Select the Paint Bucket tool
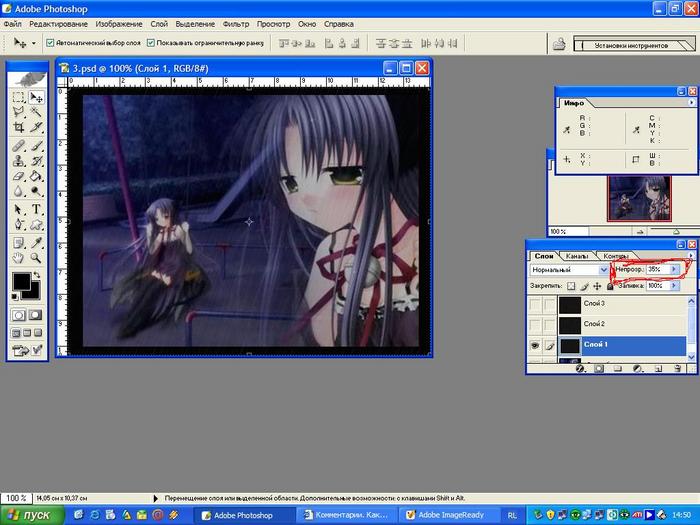Screen dimensions: 700x525 coord(36,176)
